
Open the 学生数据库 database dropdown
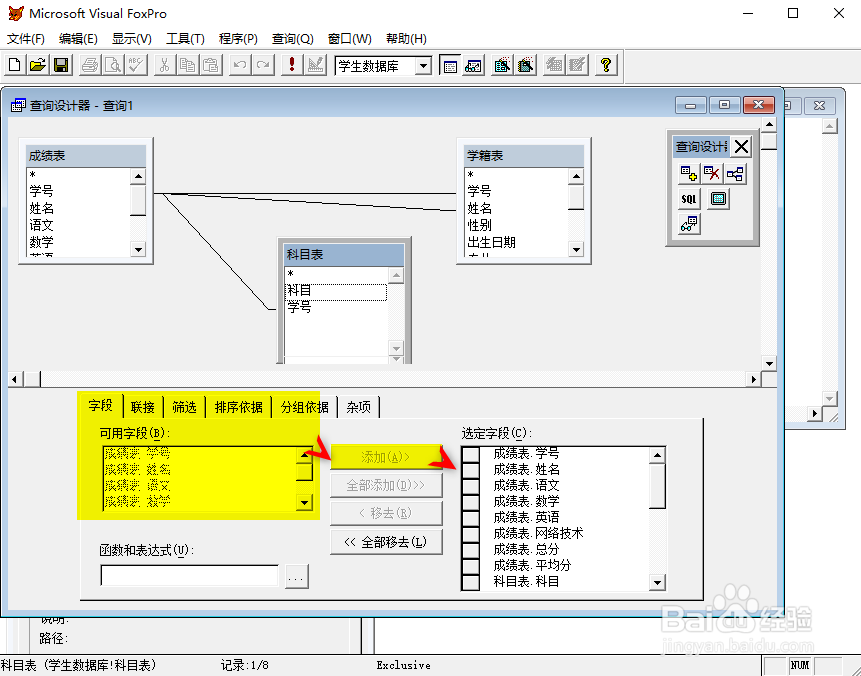tap(423, 66)
